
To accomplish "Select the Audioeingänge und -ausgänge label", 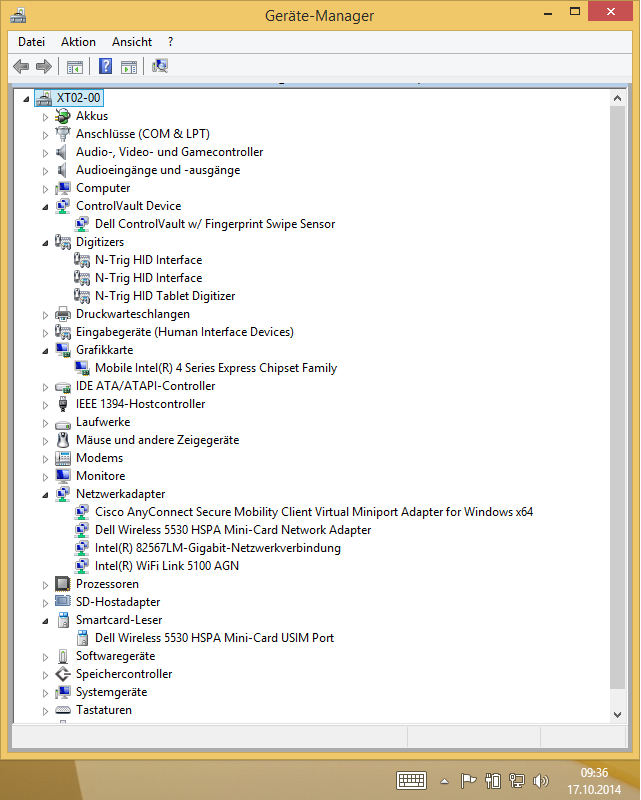I will [158, 170].
